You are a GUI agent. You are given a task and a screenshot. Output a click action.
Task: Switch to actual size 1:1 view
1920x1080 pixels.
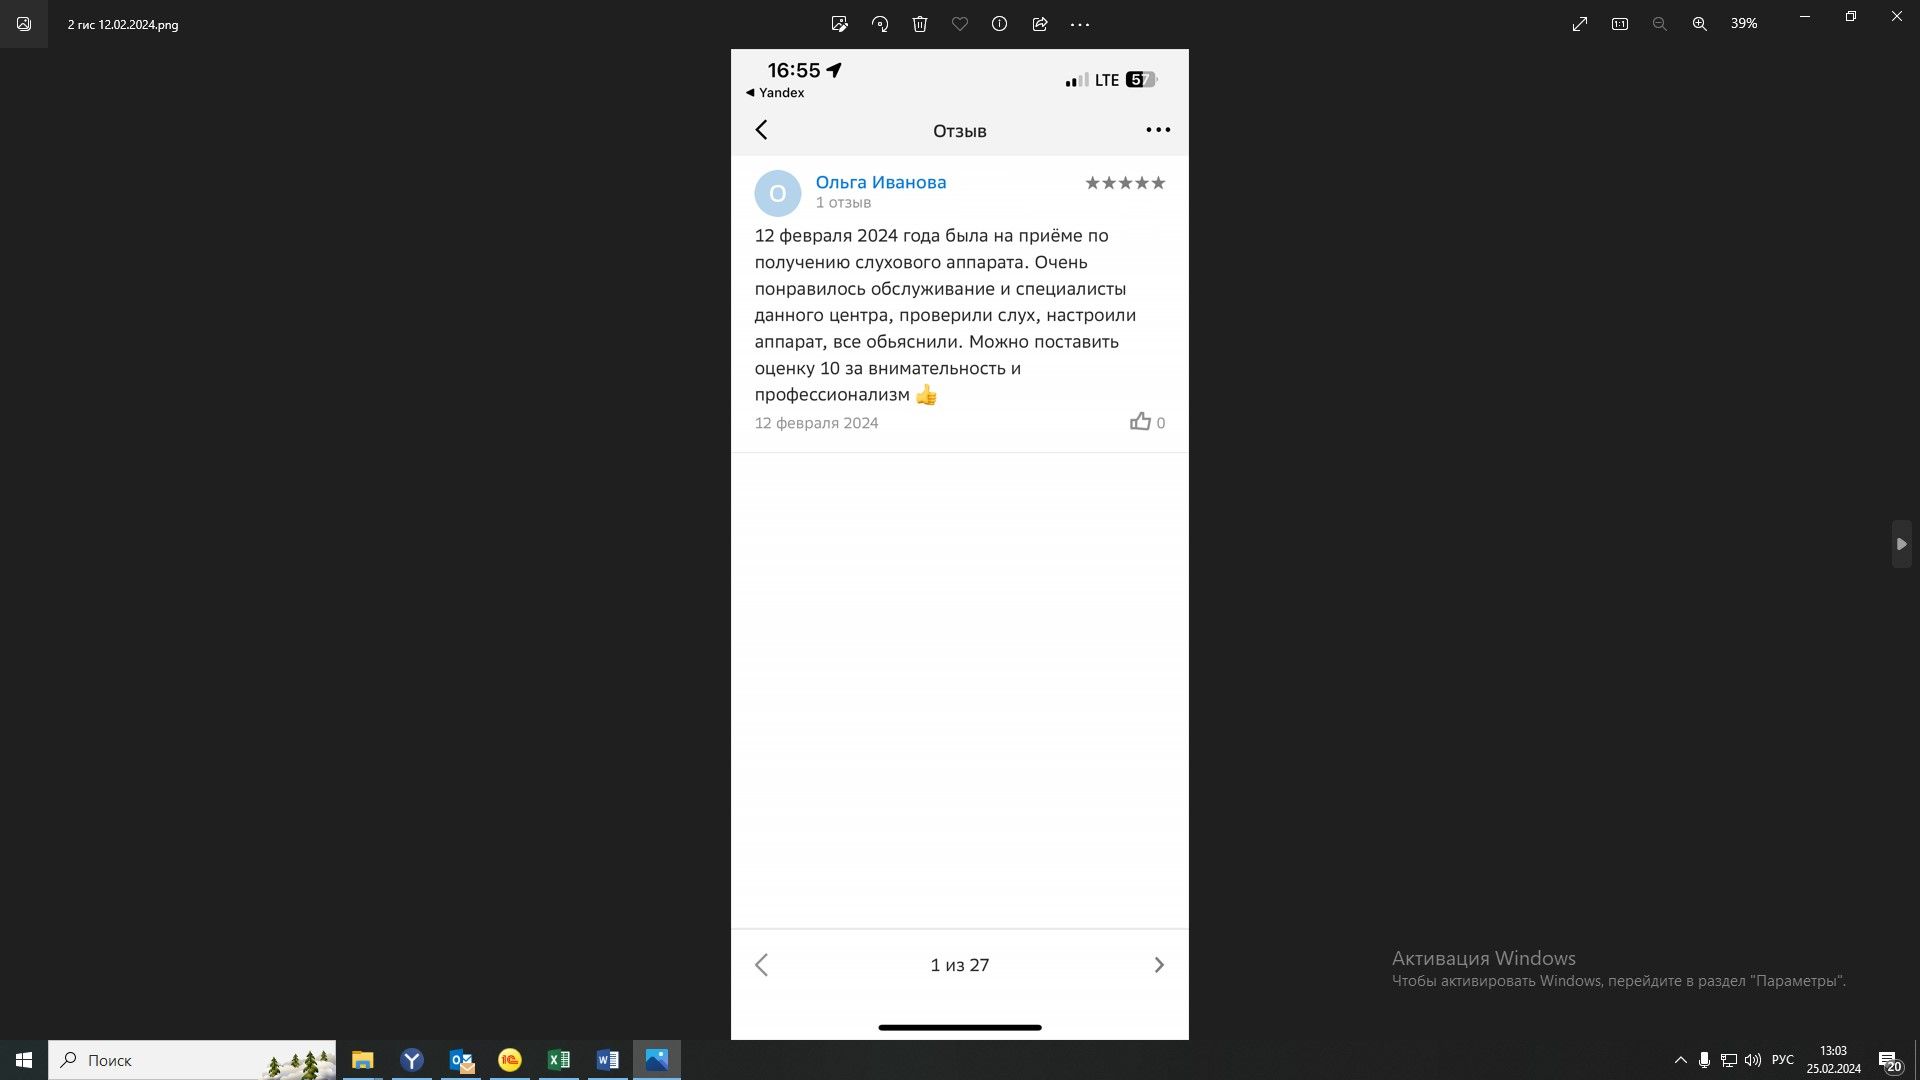point(1620,24)
